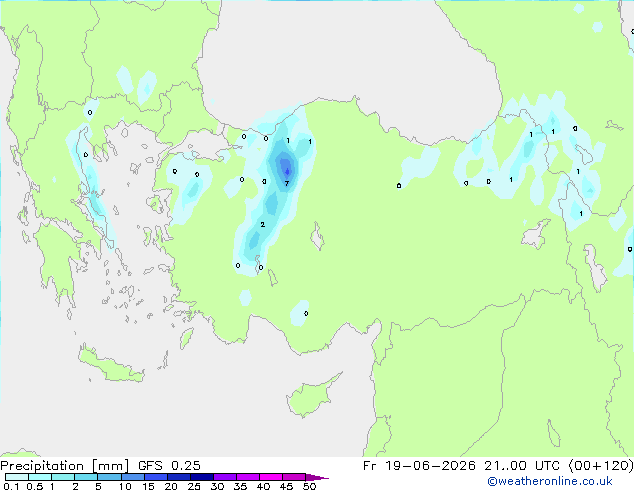634x490 pixels.
Task: Click the 'Fr 19-06-2026' forecast date text
Action: point(419,466)
